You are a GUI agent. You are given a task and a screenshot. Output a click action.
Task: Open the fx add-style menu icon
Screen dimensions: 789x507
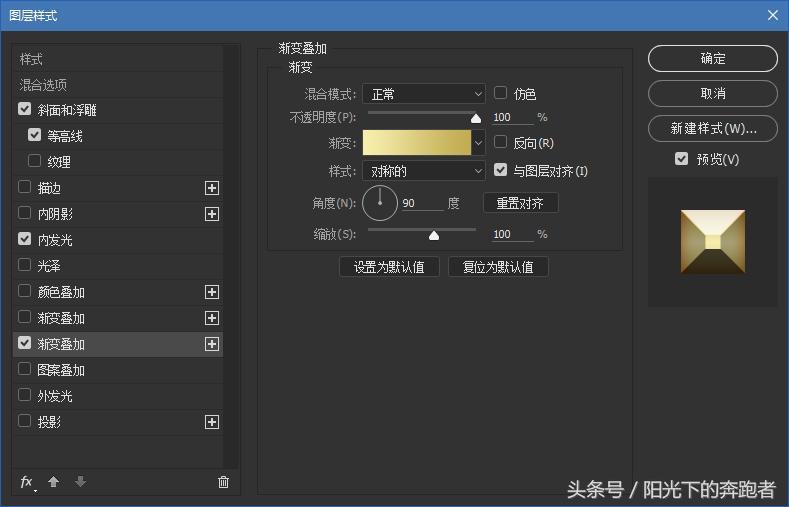pyautogui.click(x=28, y=482)
